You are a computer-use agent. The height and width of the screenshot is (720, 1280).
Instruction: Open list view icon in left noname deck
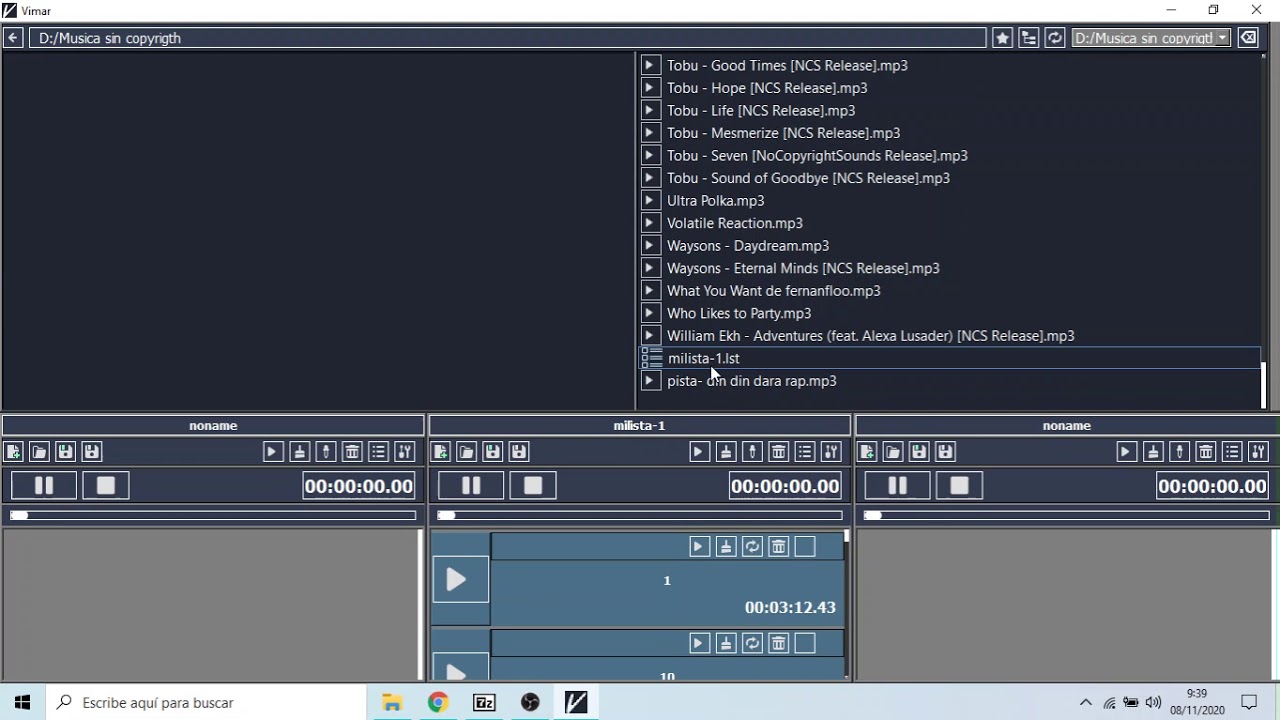pyautogui.click(x=378, y=452)
